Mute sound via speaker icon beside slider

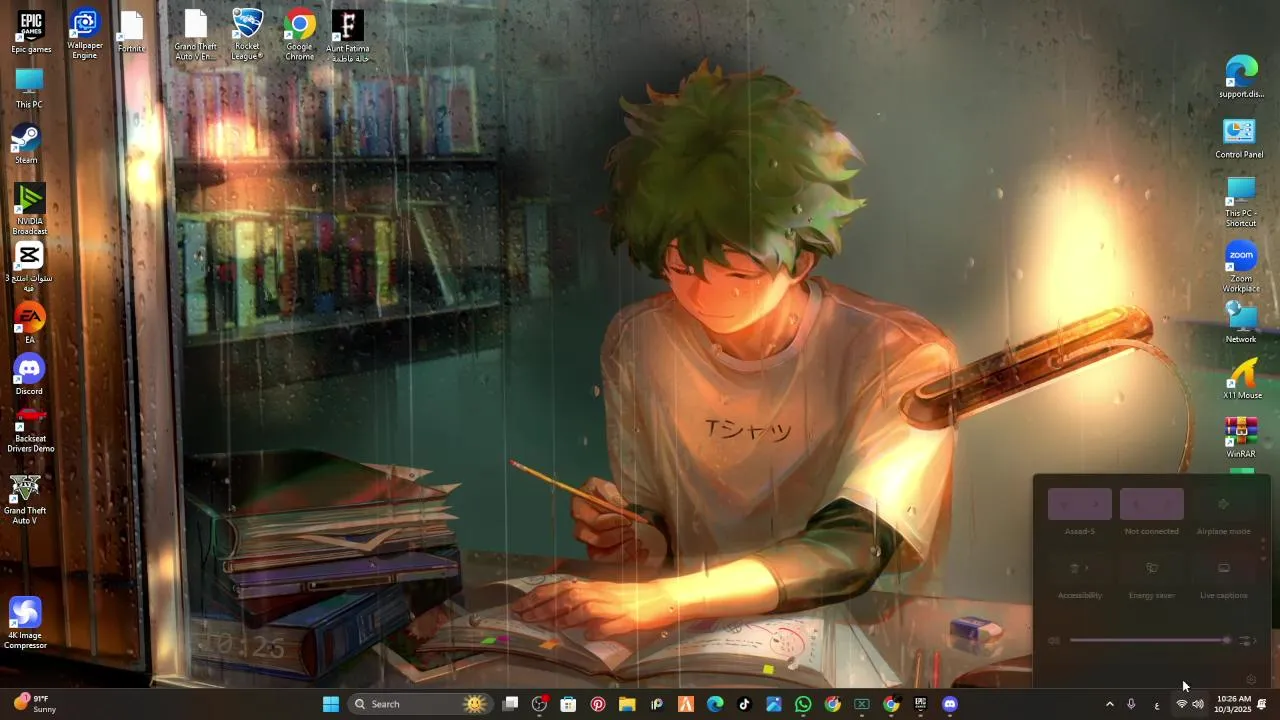click(1054, 641)
